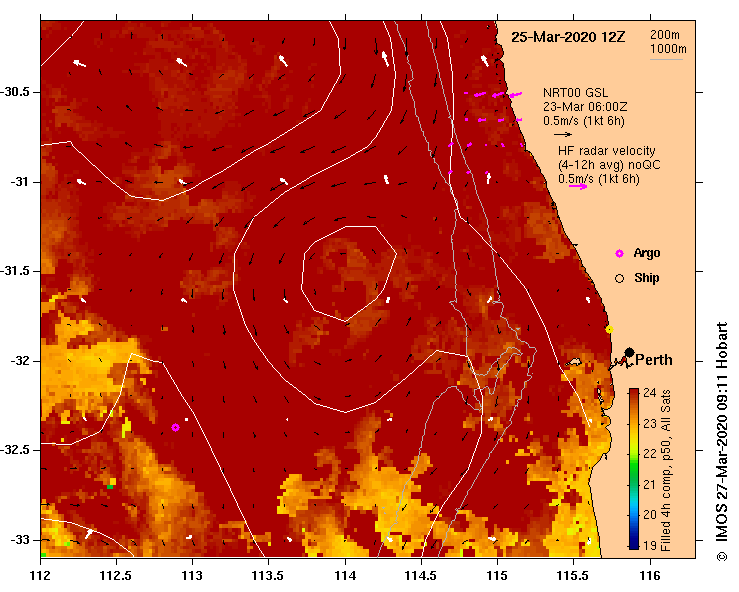Click the latitude axis label -33
Screen dimensions: 739x592
[21, 540]
